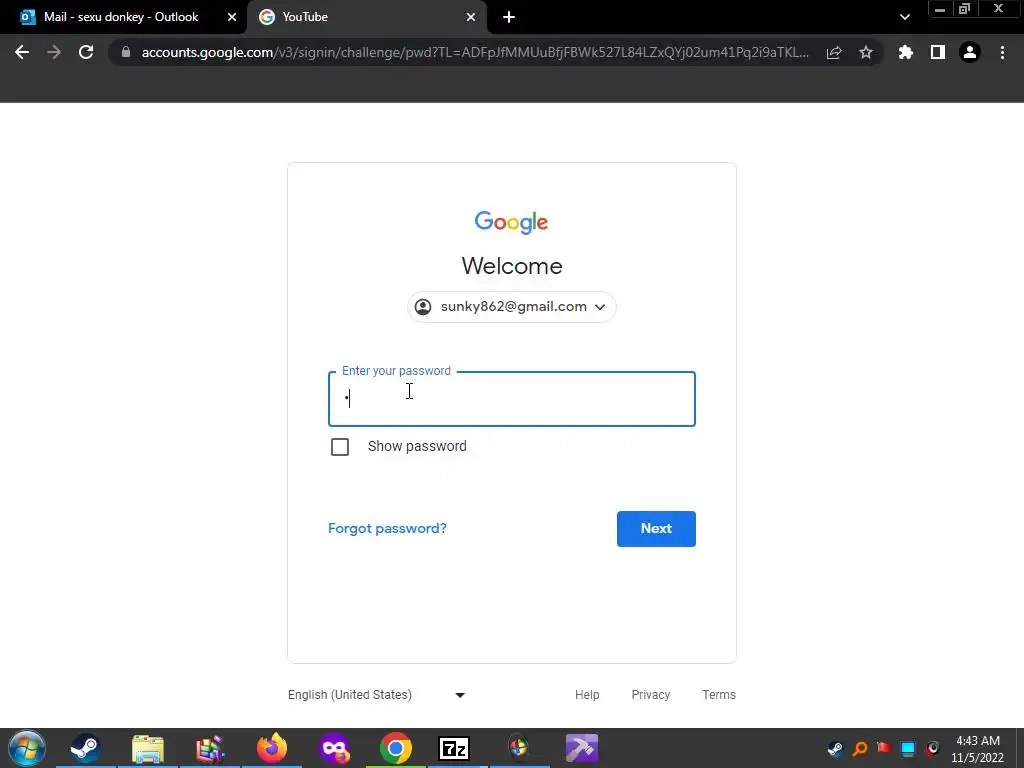Click the Google logo on sign-in card
This screenshot has height=768, width=1024.
tap(511, 222)
